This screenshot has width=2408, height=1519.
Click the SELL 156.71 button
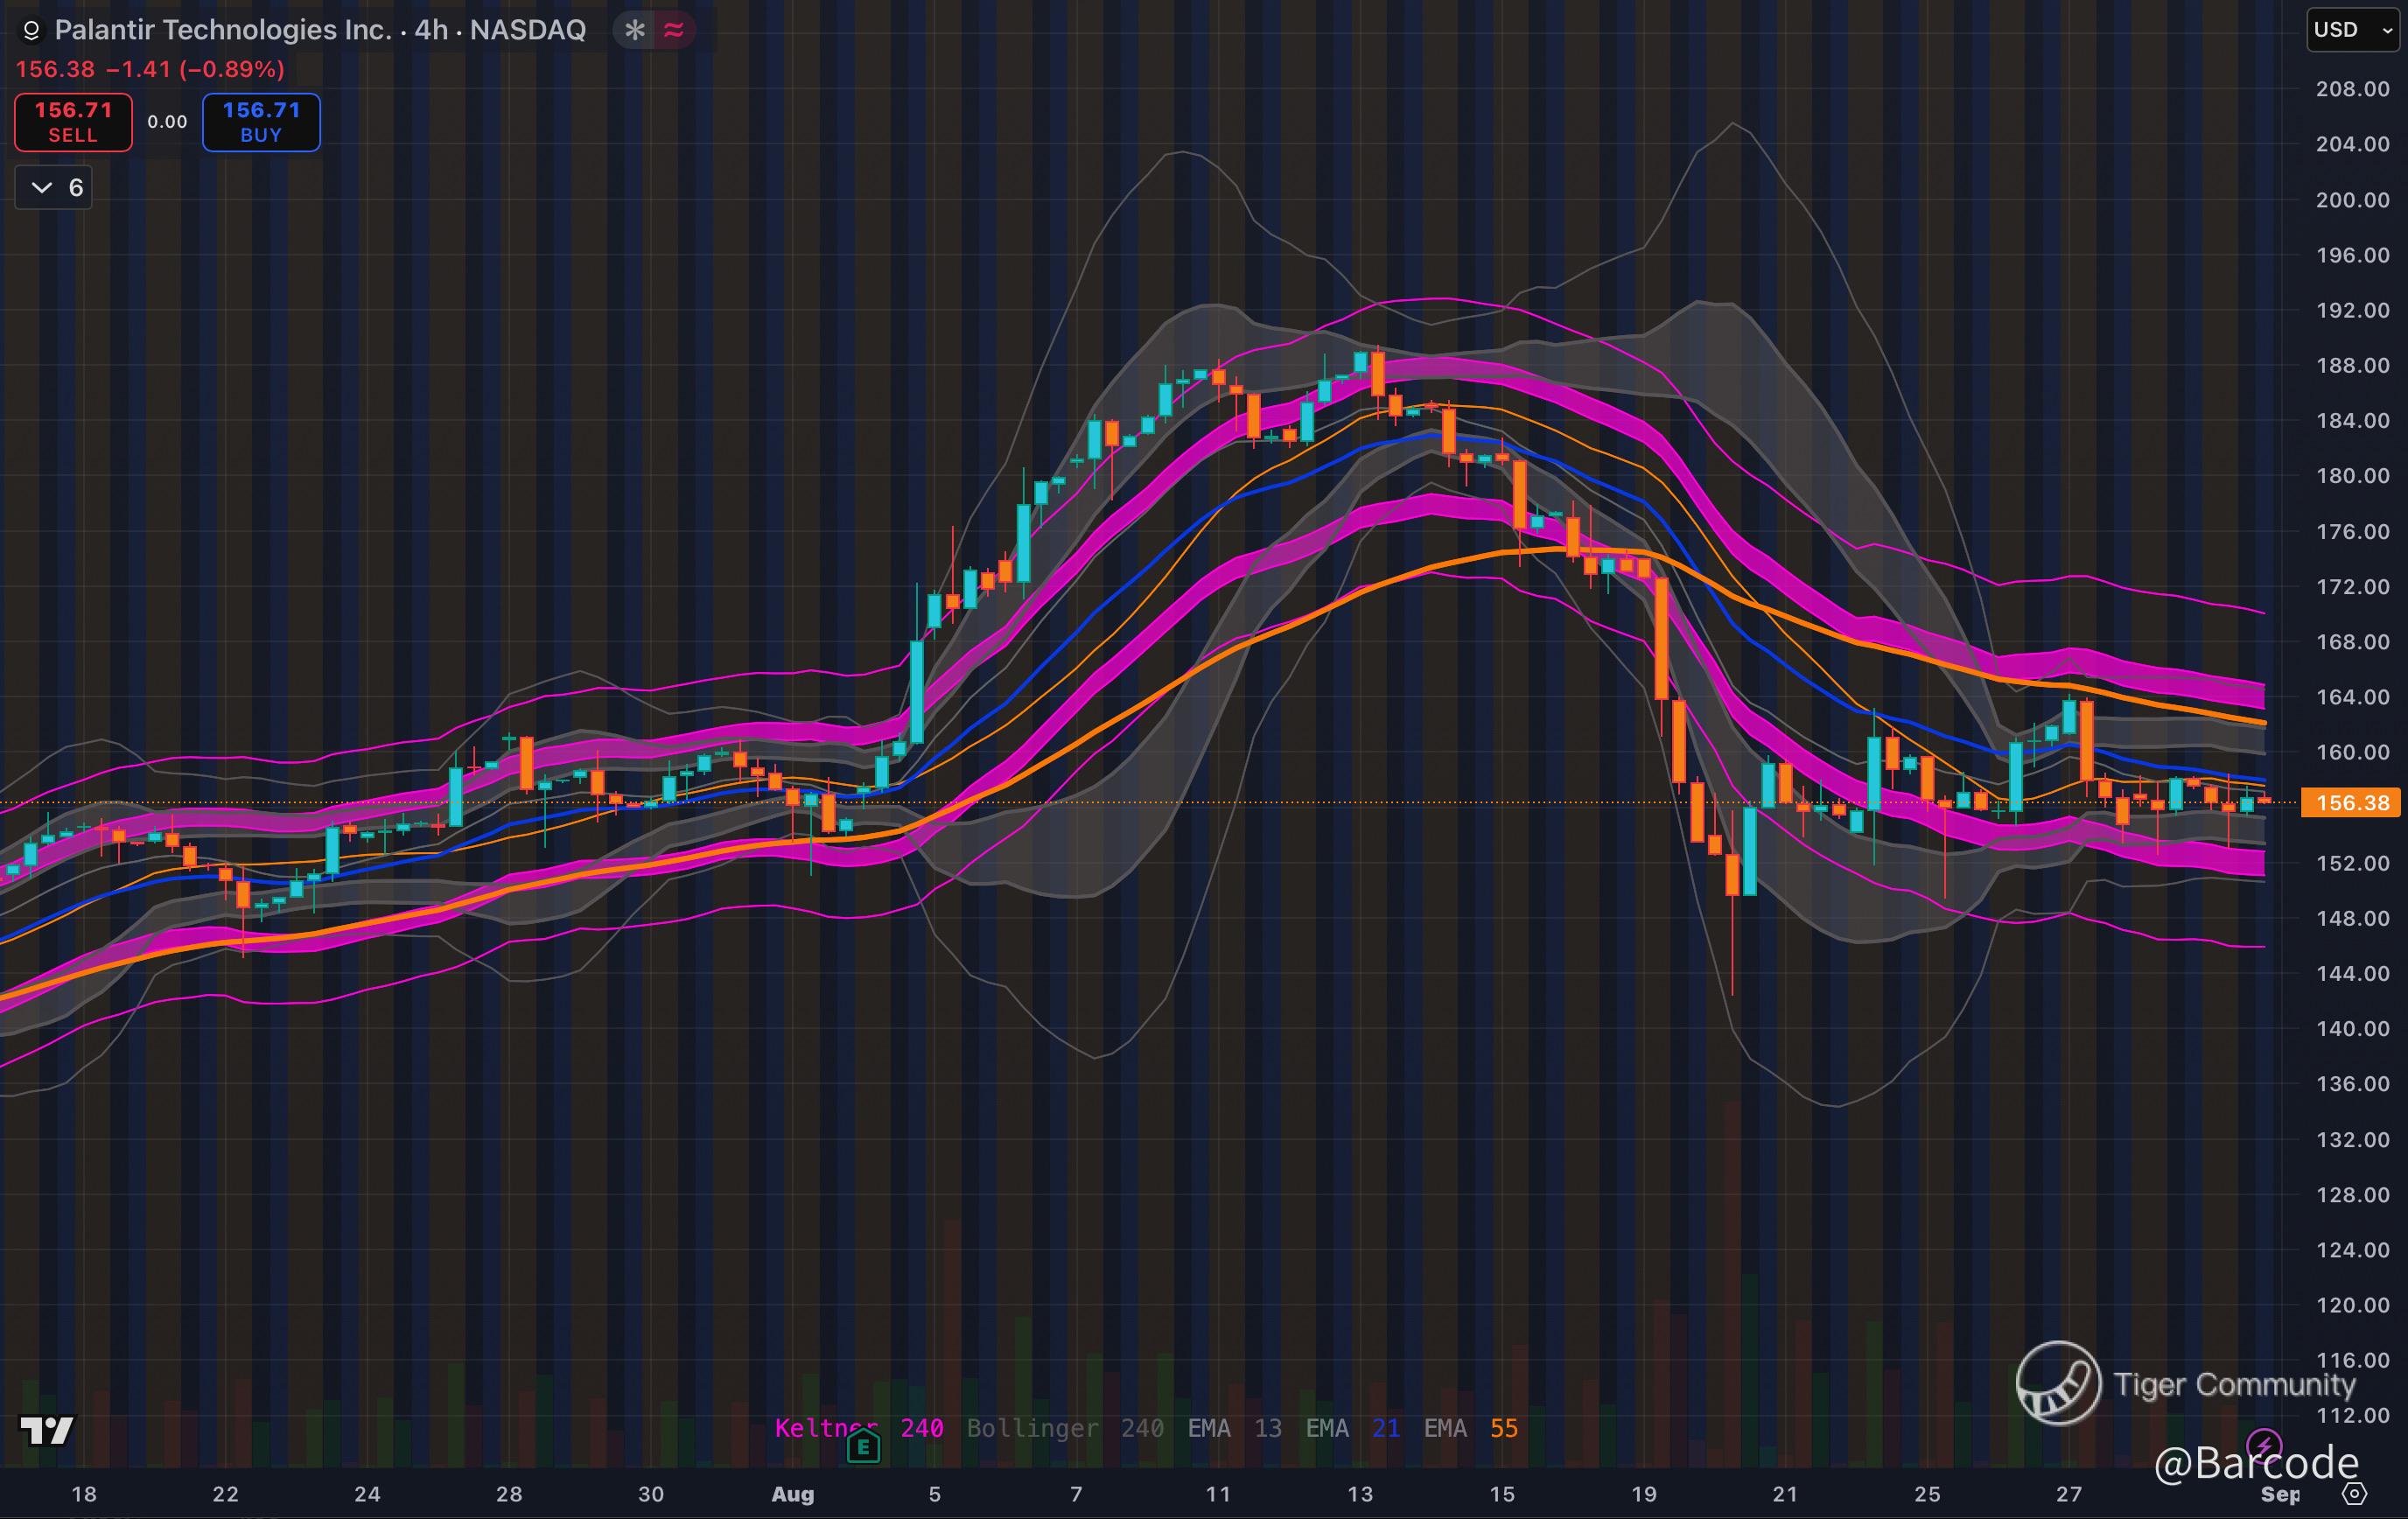pos(73,122)
